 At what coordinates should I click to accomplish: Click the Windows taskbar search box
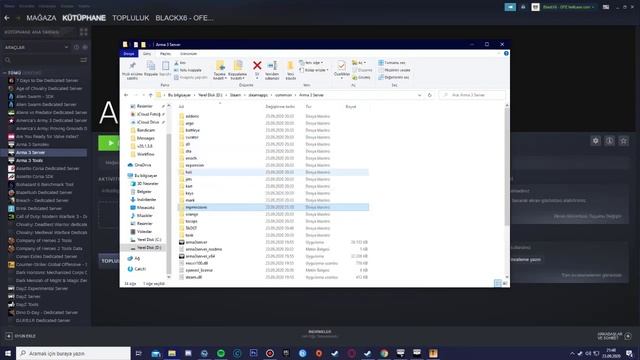(73, 353)
